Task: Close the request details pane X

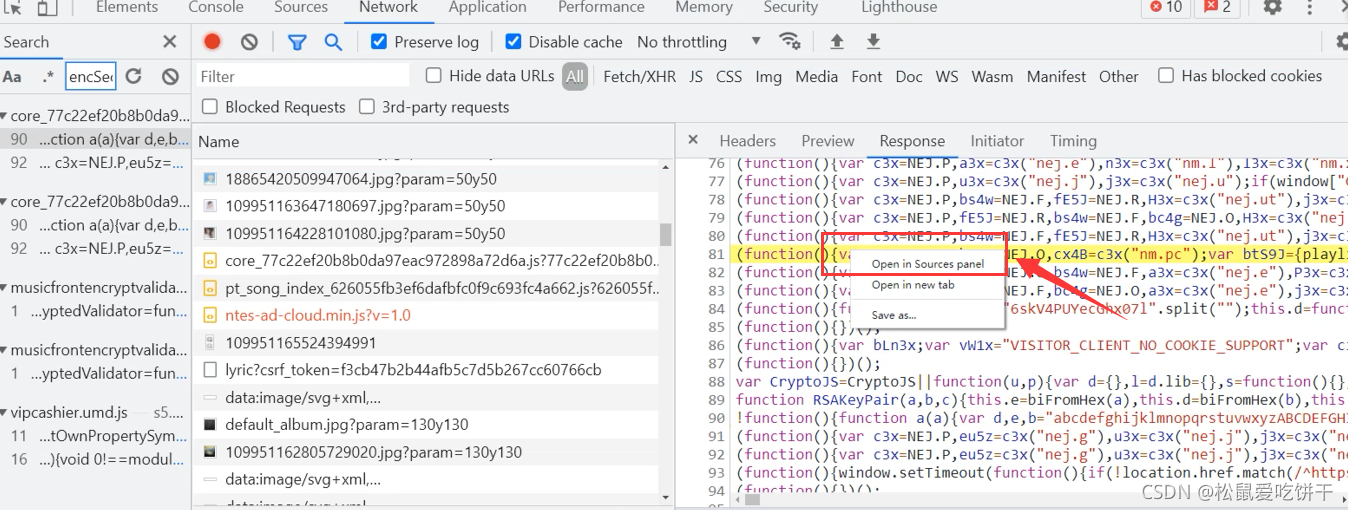Action: tap(693, 140)
